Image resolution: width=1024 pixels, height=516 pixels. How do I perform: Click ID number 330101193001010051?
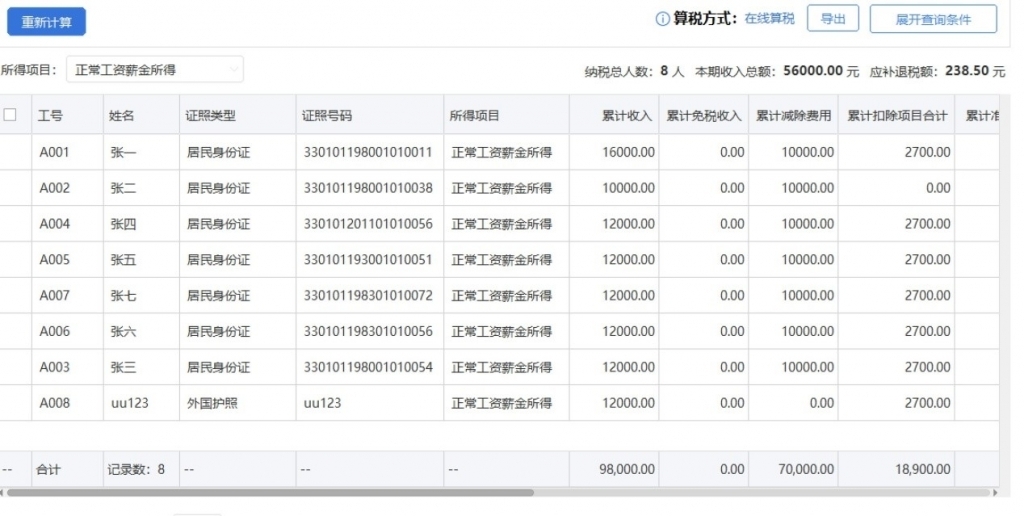pos(368,260)
